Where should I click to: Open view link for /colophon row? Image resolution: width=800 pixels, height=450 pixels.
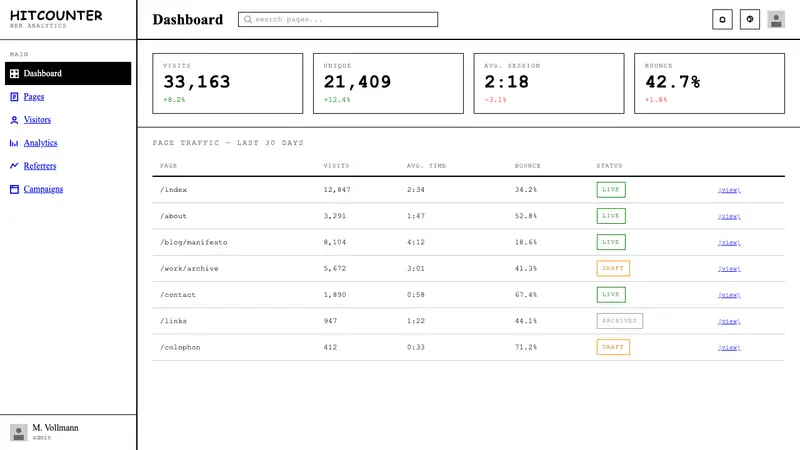click(729, 347)
